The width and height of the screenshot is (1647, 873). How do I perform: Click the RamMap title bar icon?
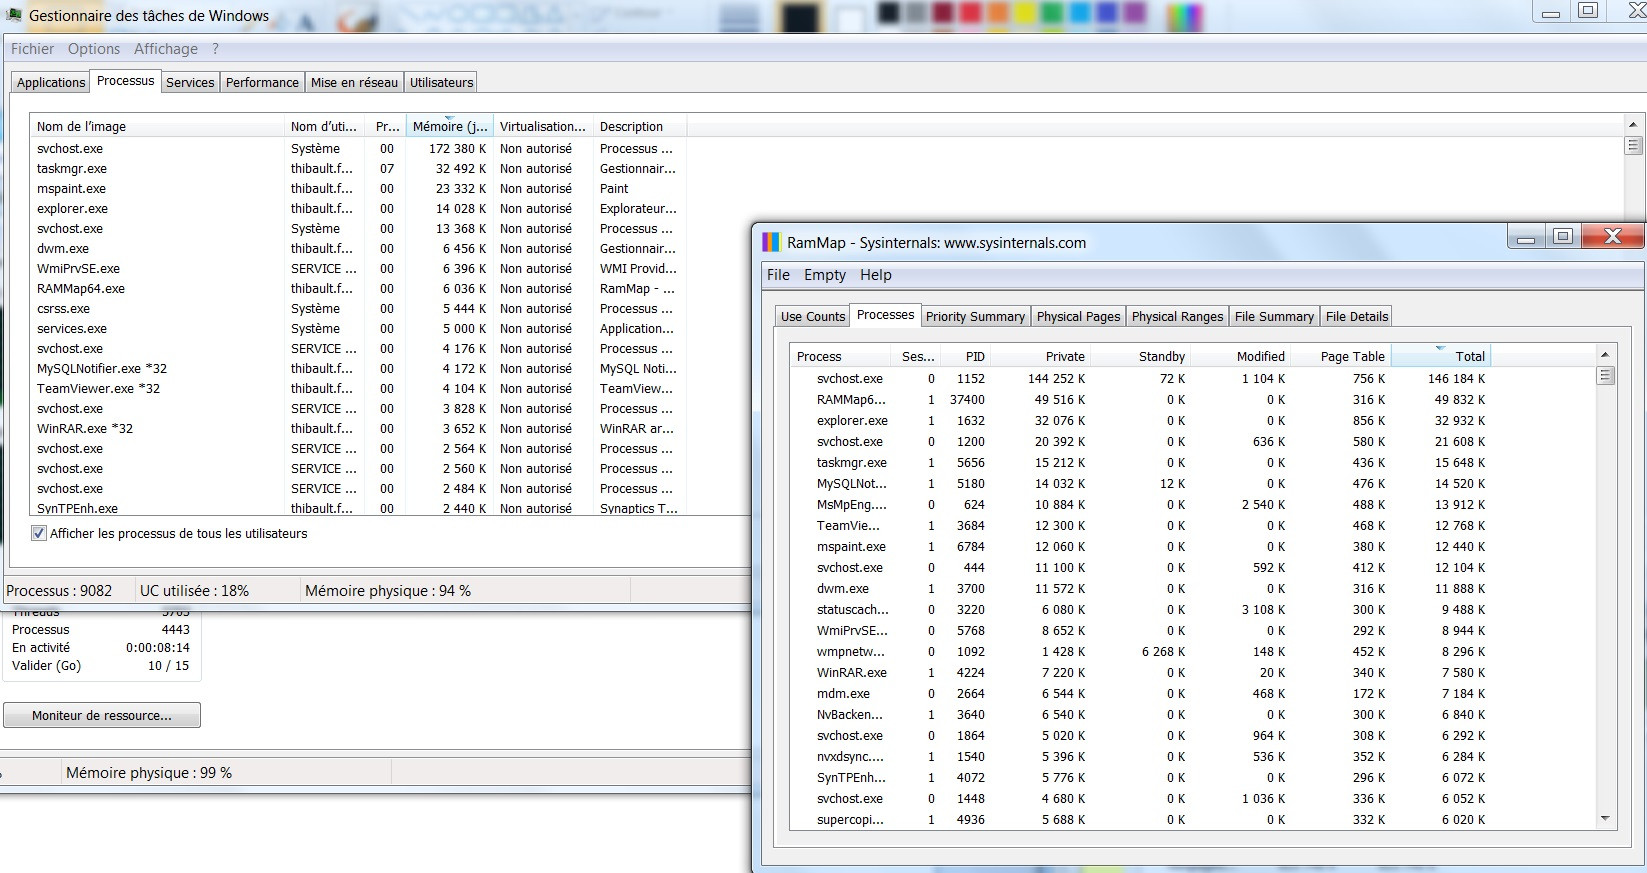(770, 242)
